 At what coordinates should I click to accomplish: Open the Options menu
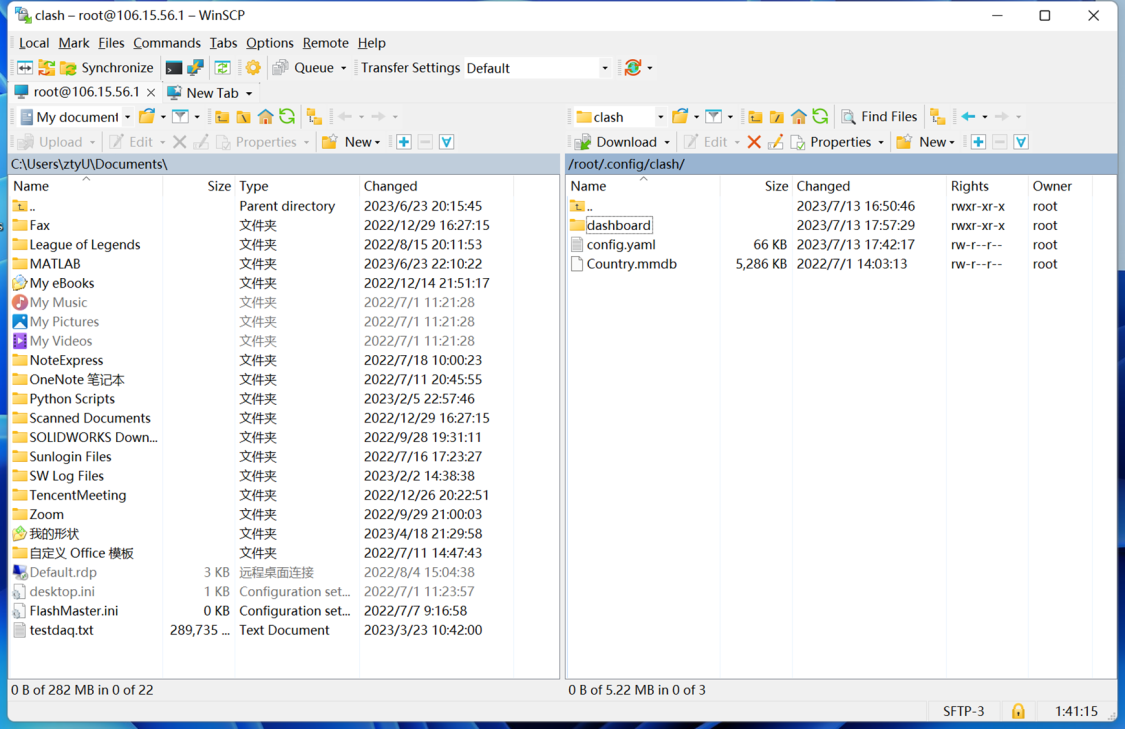coord(270,43)
